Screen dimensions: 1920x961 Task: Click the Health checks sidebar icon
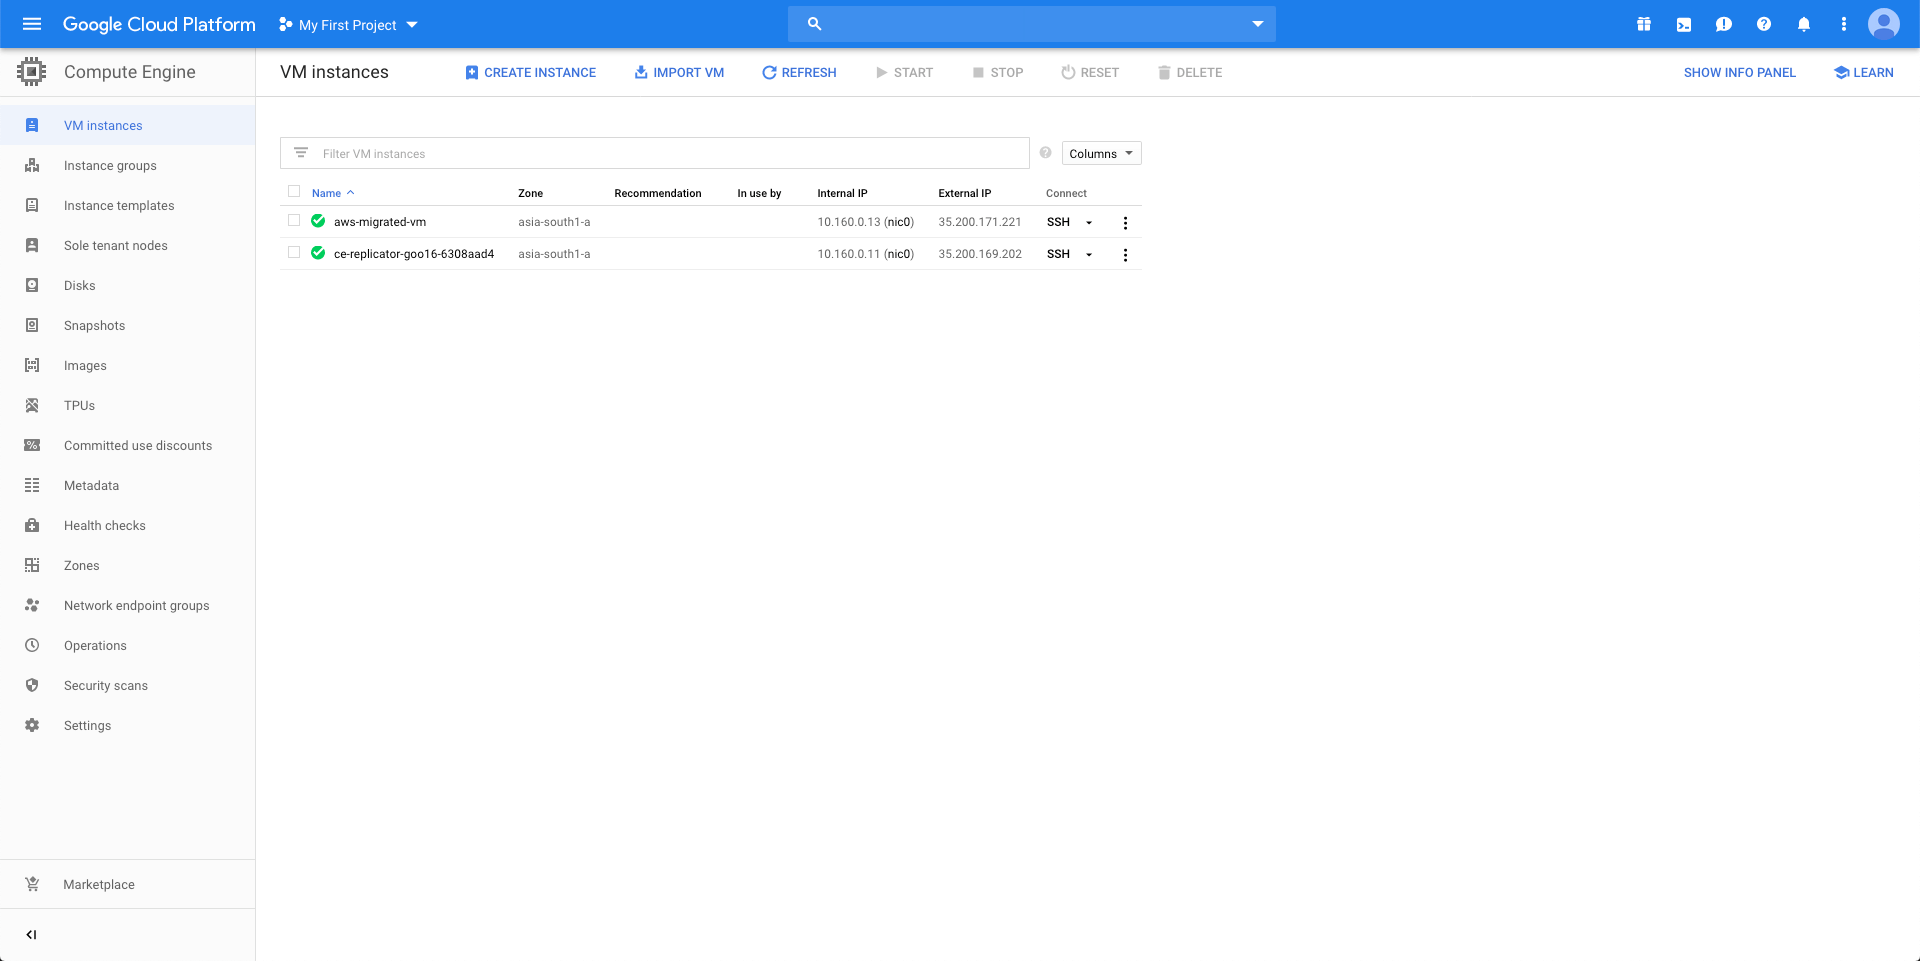[x=32, y=525]
